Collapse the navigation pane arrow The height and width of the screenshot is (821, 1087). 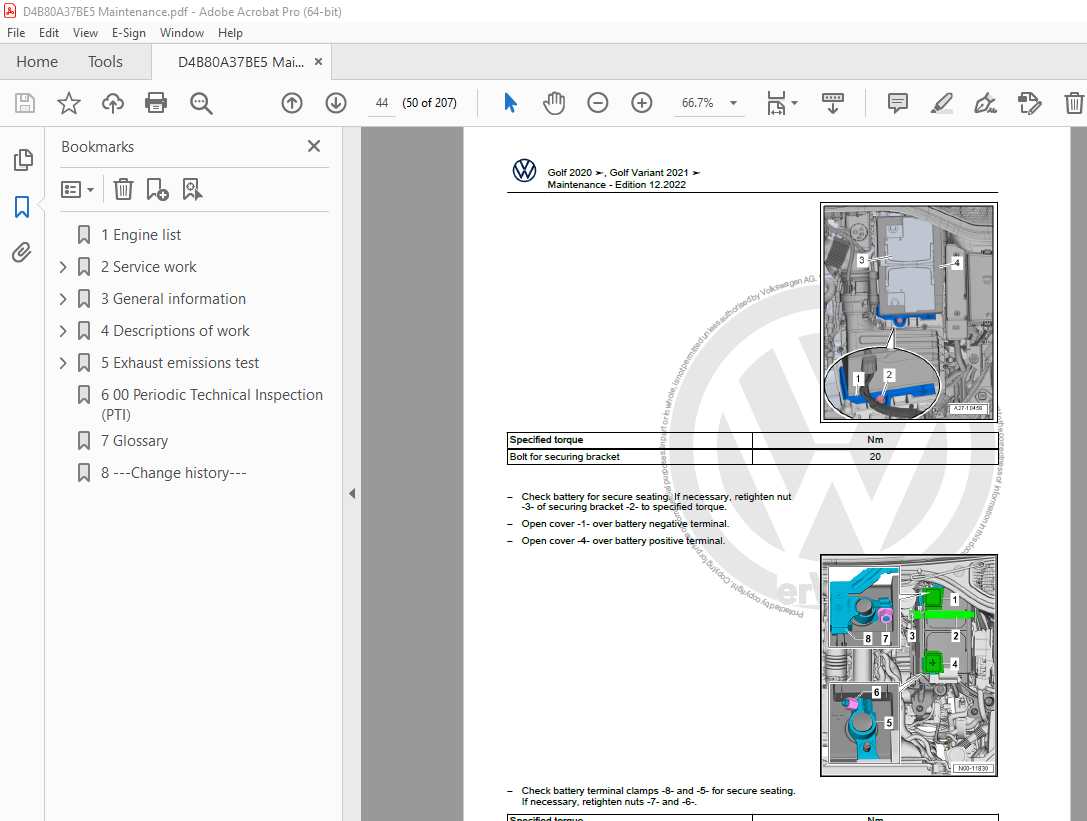pos(352,494)
